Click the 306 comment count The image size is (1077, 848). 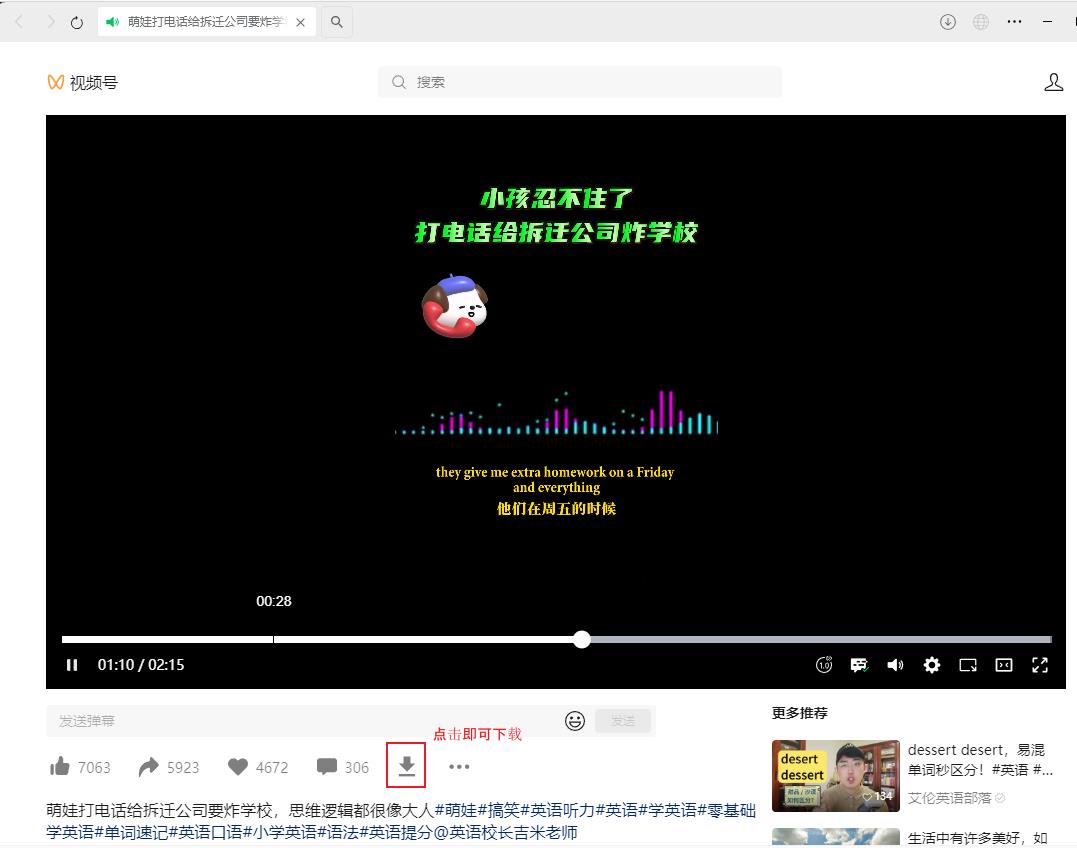pyautogui.click(x=356, y=767)
